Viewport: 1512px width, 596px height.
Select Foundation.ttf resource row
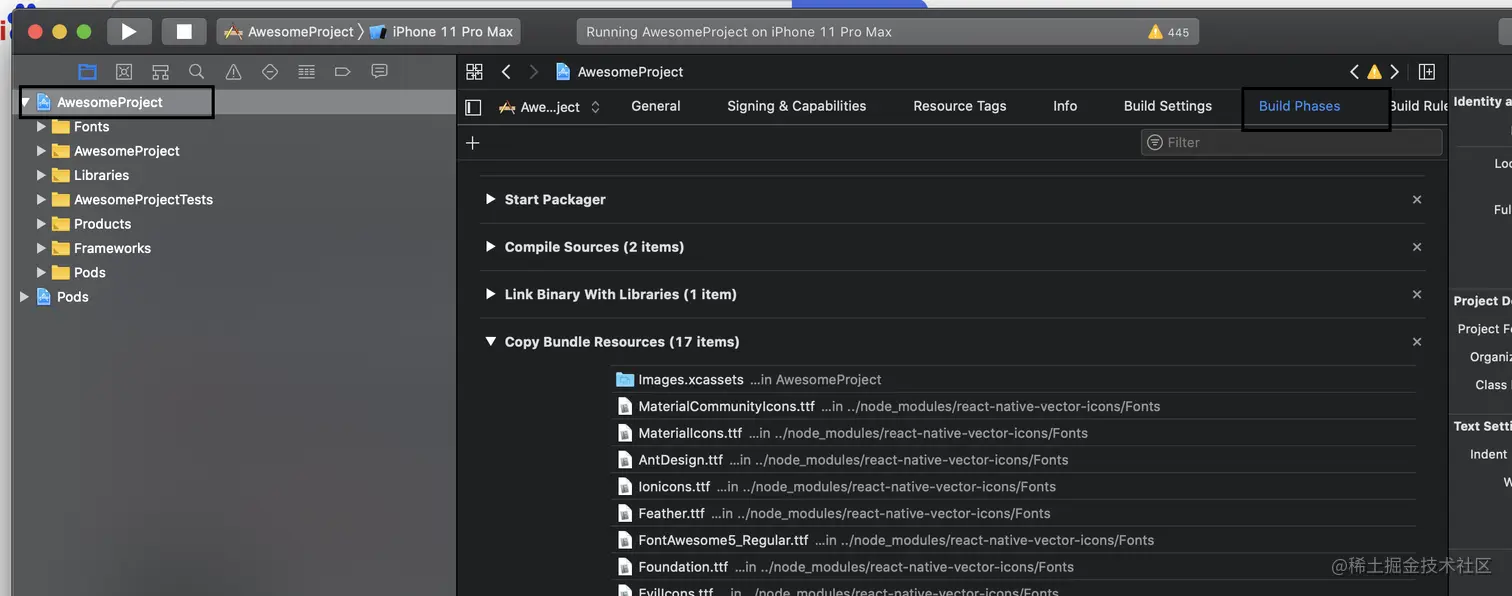click(1014, 567)
